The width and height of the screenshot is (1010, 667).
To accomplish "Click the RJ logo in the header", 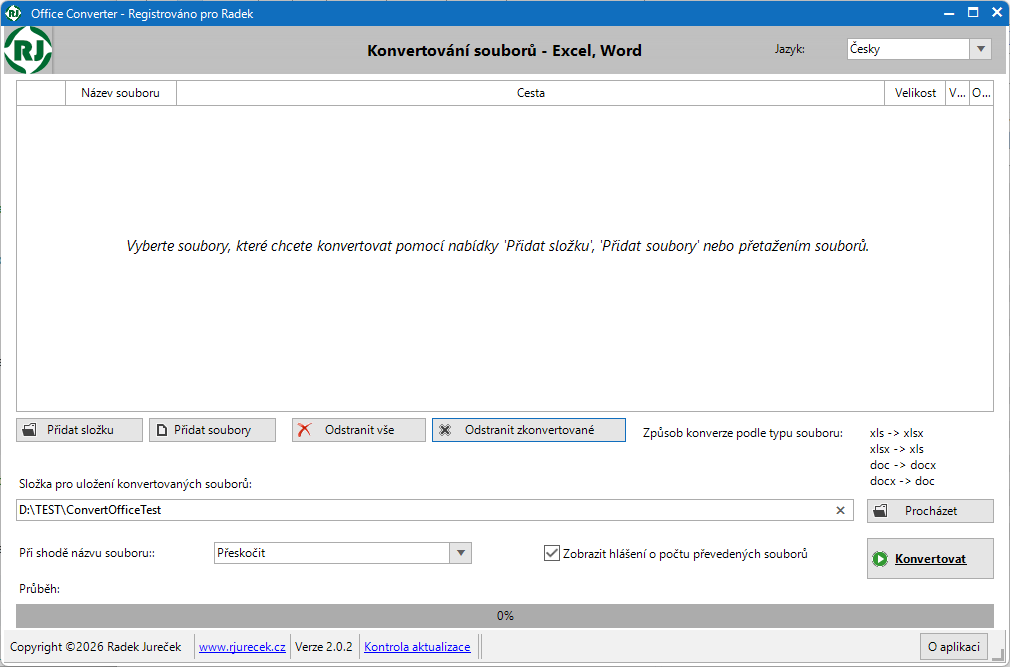I will 28,50.
